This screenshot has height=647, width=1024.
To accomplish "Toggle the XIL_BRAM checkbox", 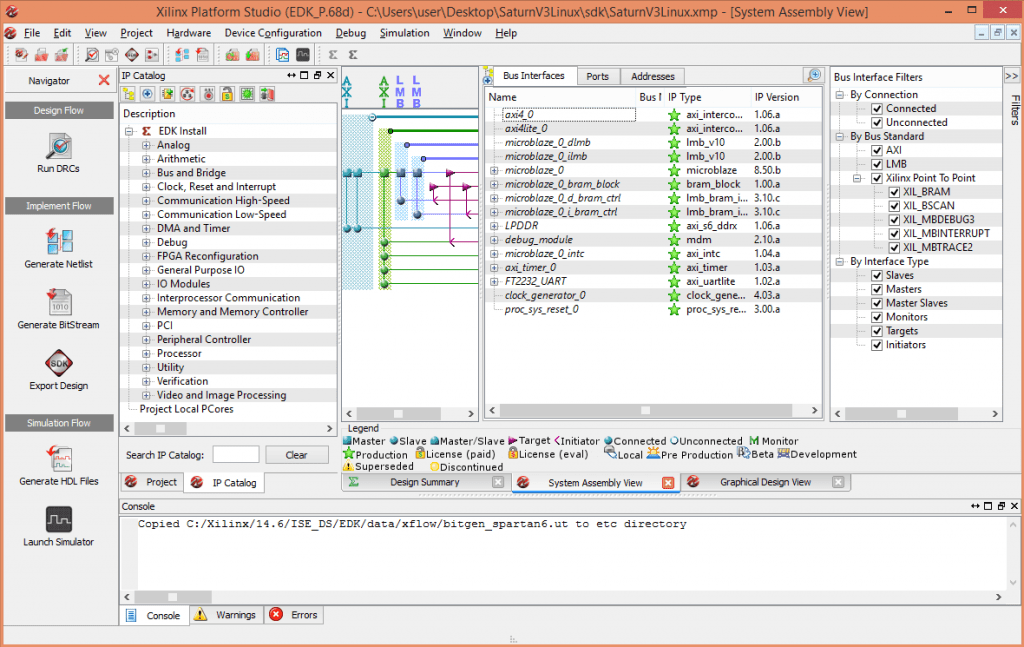I will click(x=894, y=192).
